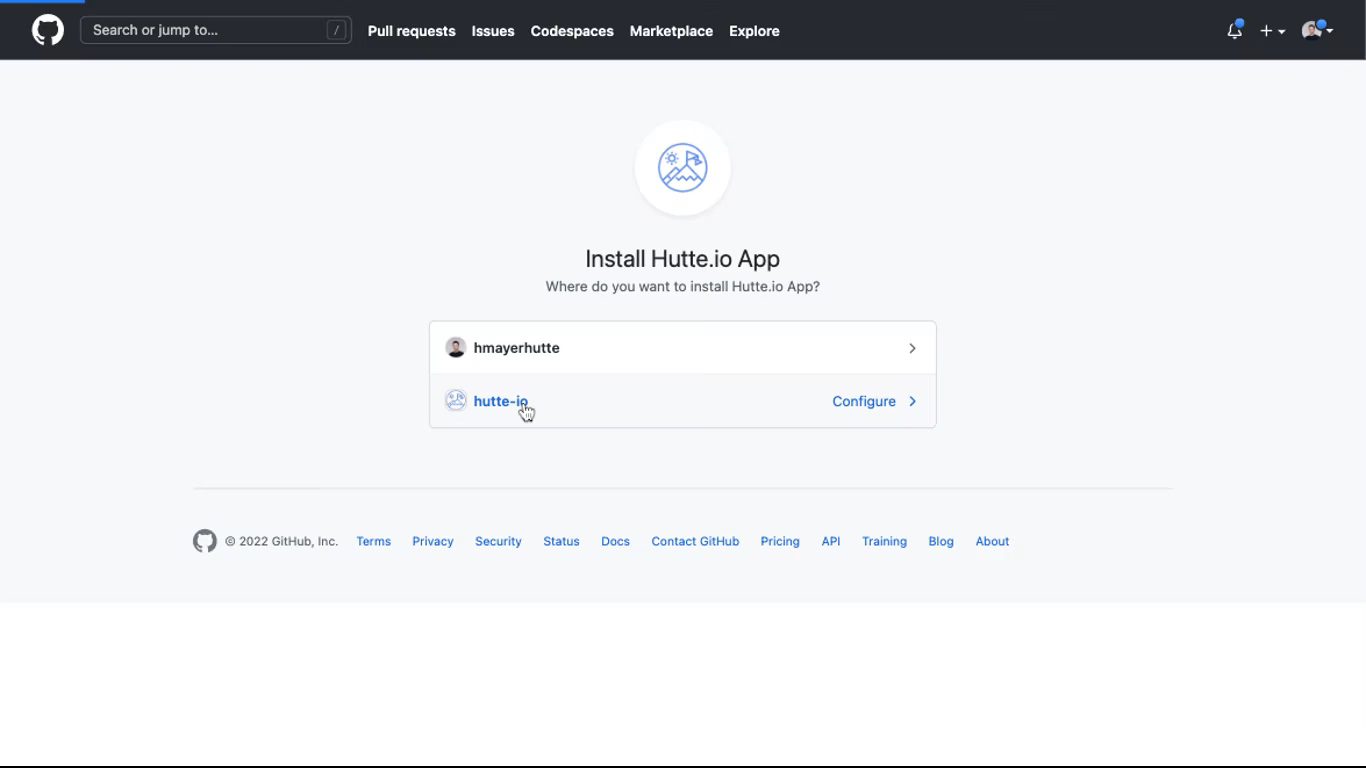The height and width of the screenshot is (768, 1366).
Task: Click chevron on hmayerhutte row
Action: [912, 348]
